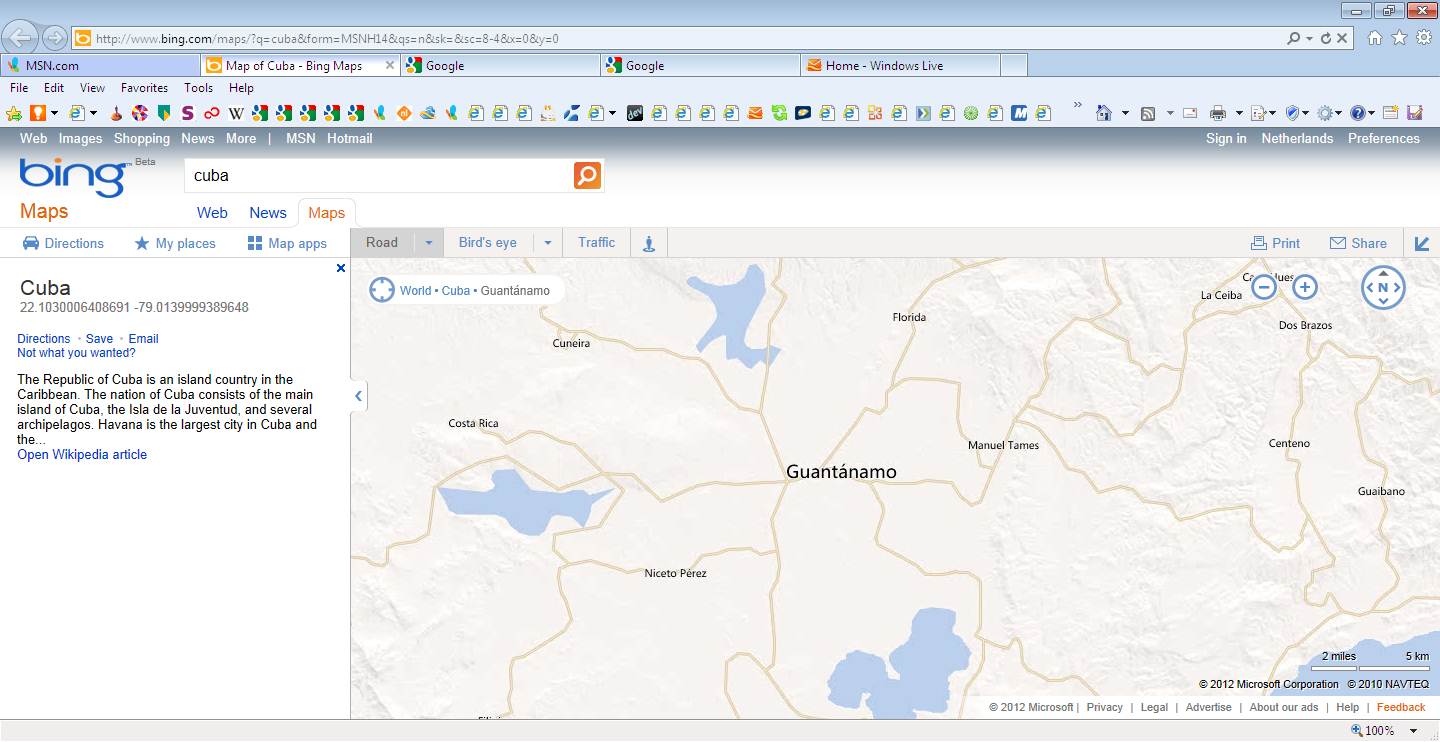Print the current map

[x=1275, y=243]
